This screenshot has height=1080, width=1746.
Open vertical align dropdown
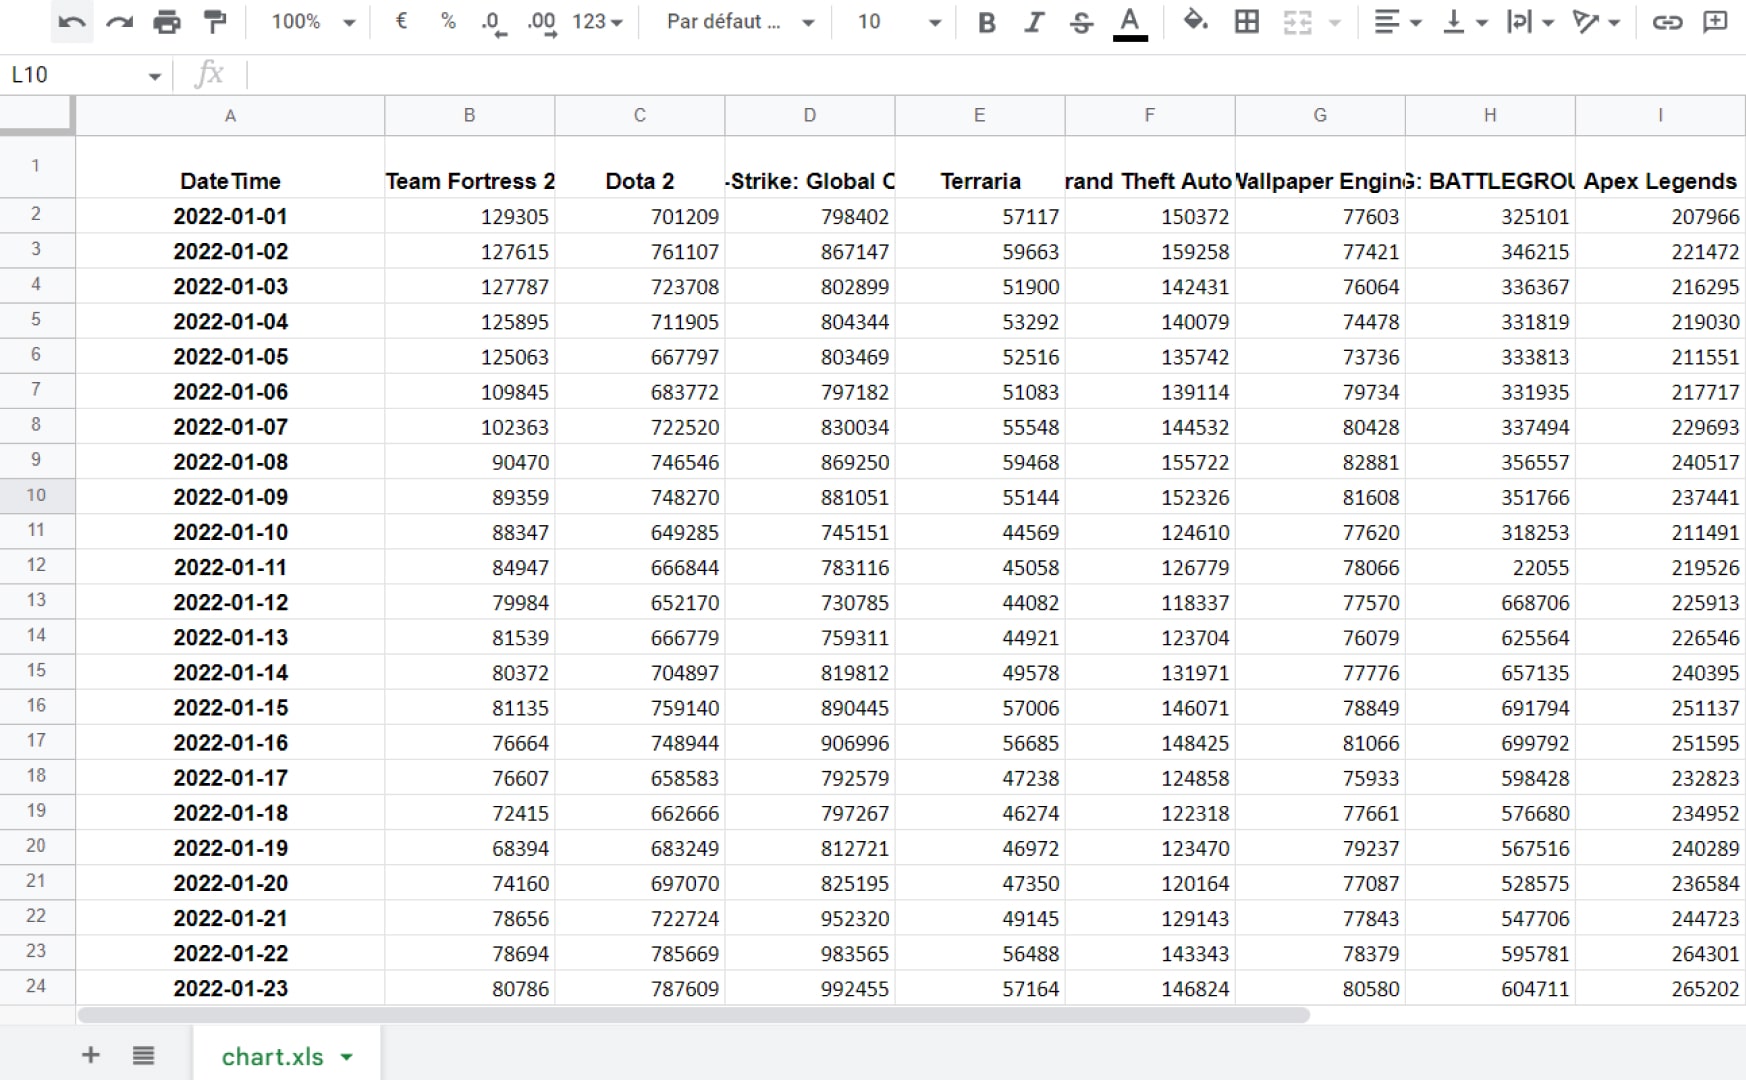pyautogui.click(x=1466, y=22)
